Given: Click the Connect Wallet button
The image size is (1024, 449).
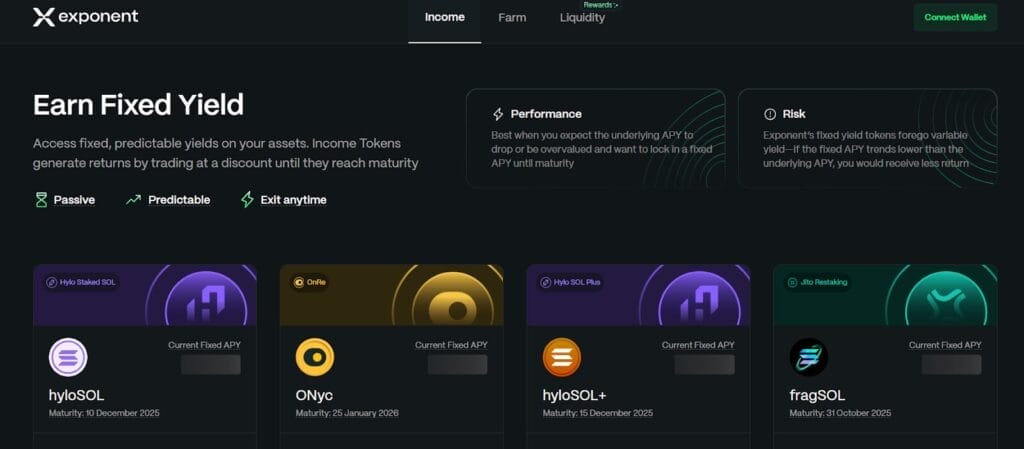Looking at the screenshot, I should tap(955, 18).
